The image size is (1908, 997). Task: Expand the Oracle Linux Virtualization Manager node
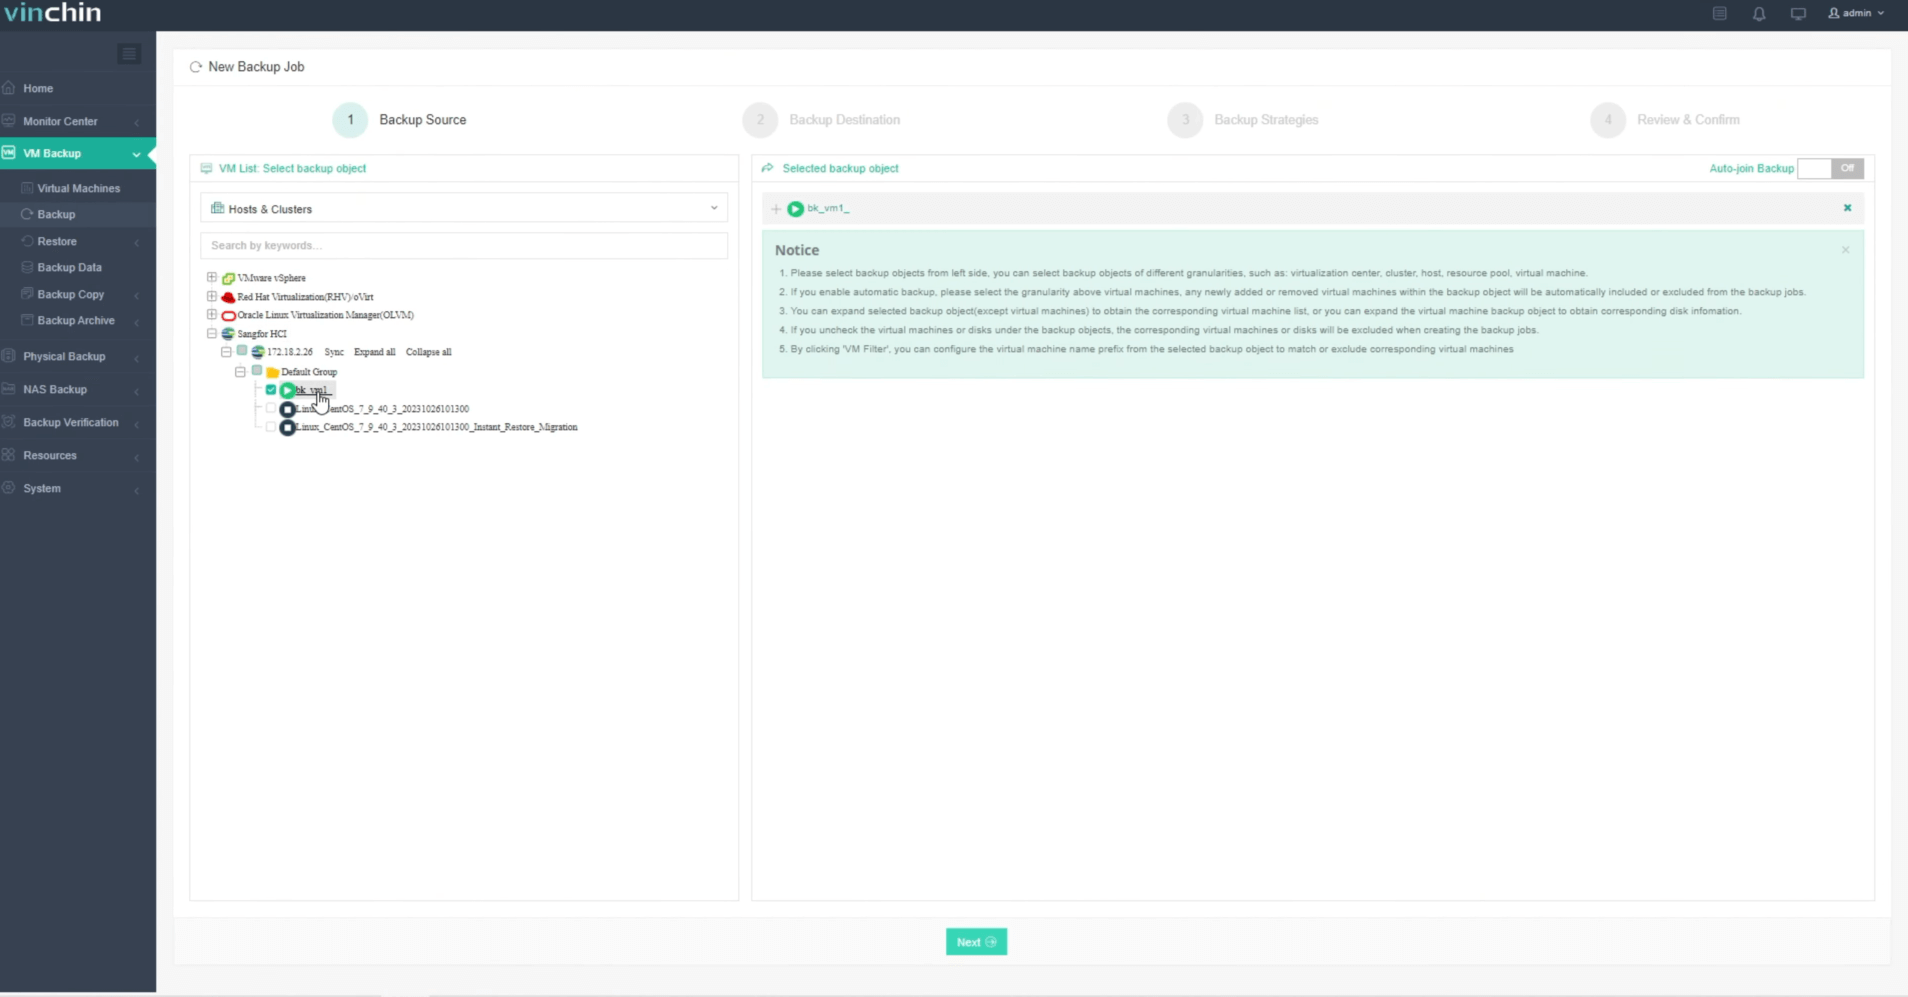pyautogui.click(x=212, y=314)
